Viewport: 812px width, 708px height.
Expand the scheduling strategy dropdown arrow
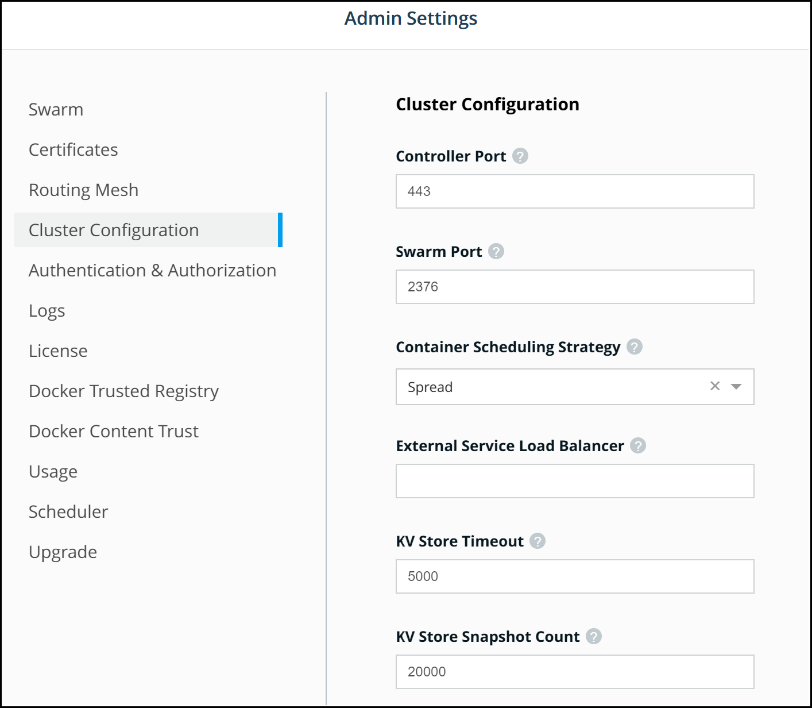(x=736, y=387)
